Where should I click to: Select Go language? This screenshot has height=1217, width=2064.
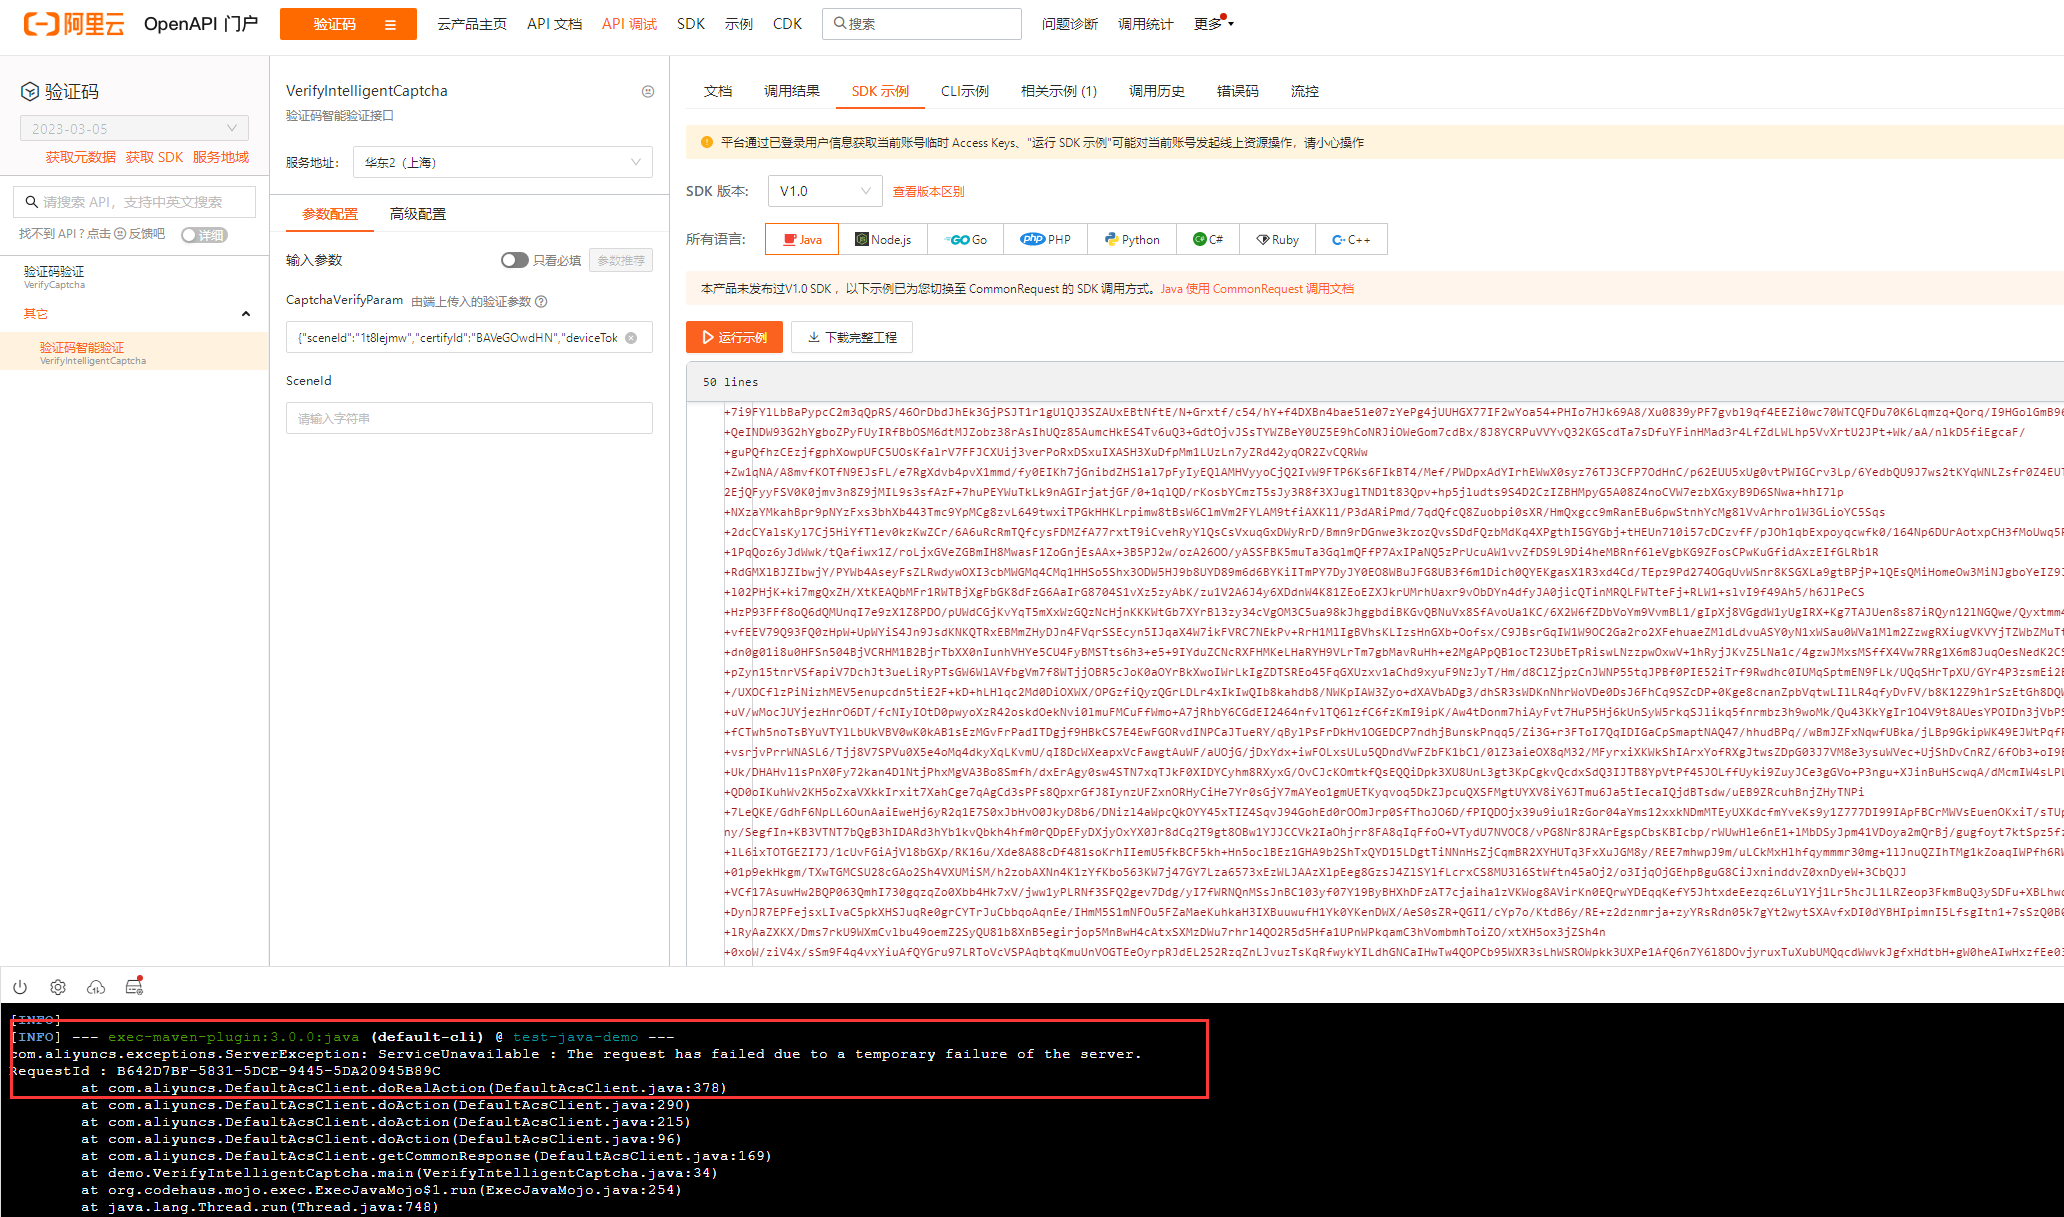(966, 240)
